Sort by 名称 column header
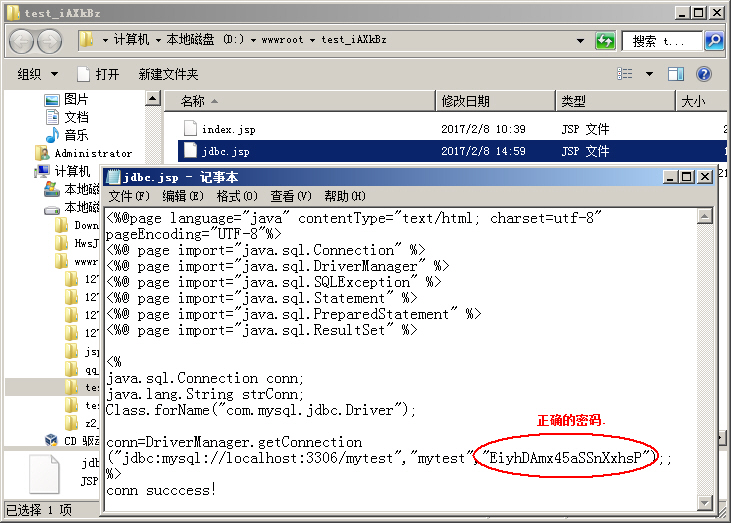 300,101
